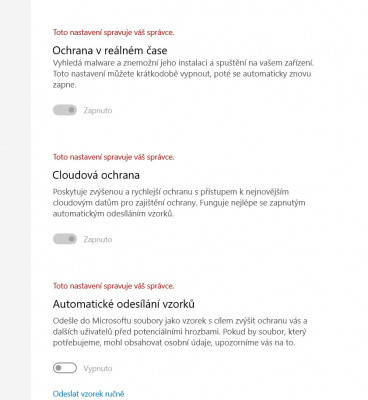Open the Odeslat vzorek ručně link

[x=88, y=394]
